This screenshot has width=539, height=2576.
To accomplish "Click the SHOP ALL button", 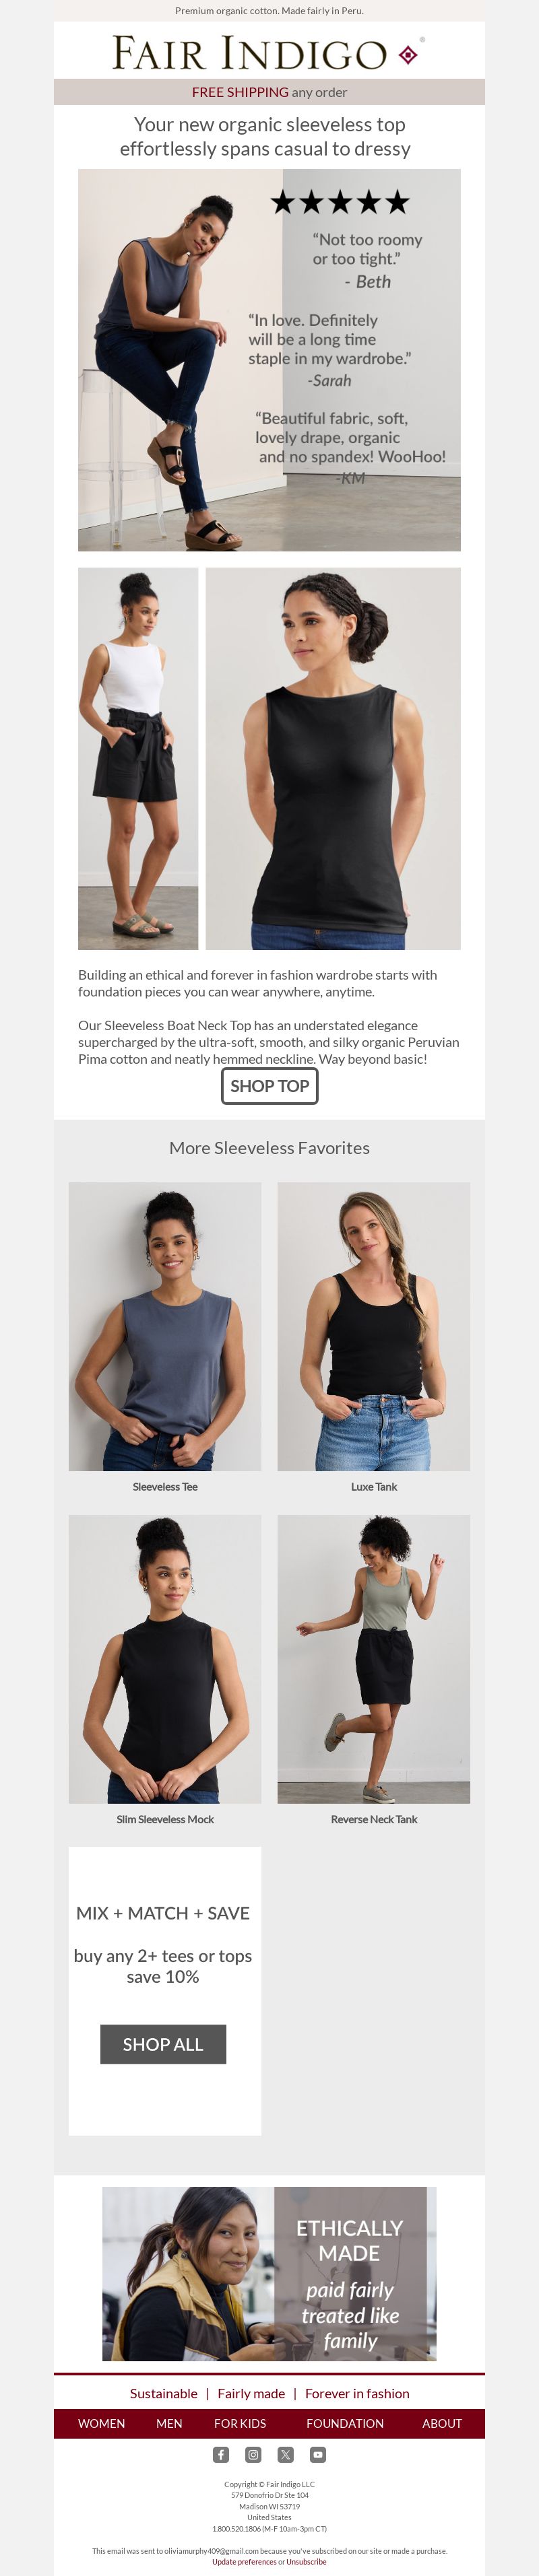I will pyautogui.click(x=163, y=2044).
